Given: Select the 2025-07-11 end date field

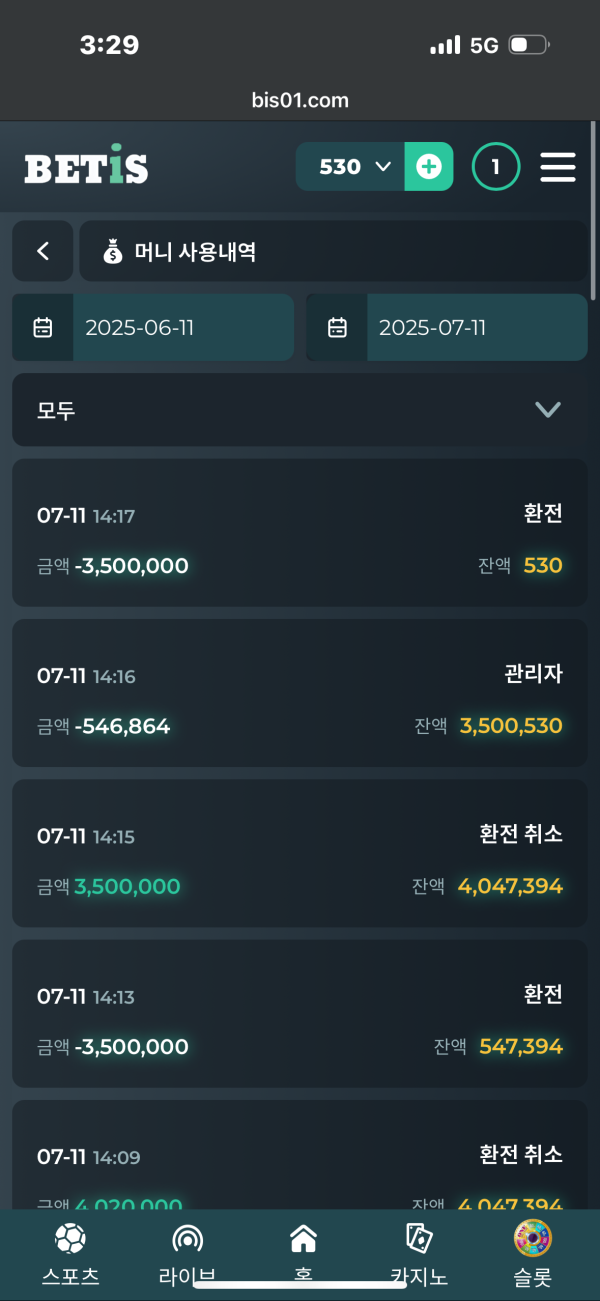Looking at the screenshot, I should click(x=476, y=327).
